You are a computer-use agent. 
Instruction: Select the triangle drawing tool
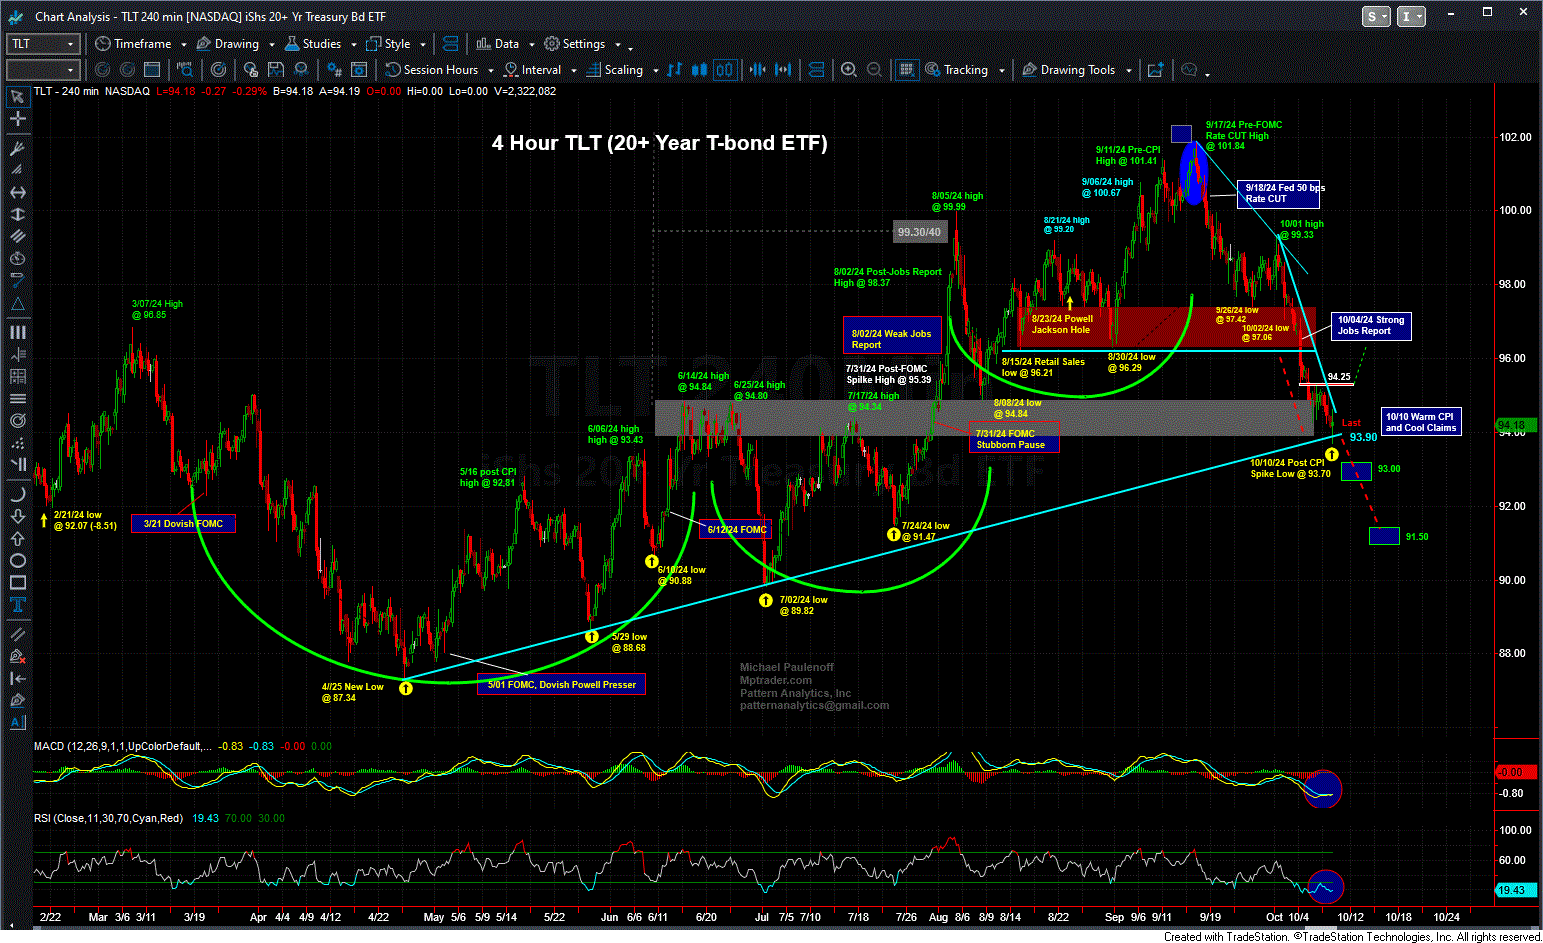17,304
